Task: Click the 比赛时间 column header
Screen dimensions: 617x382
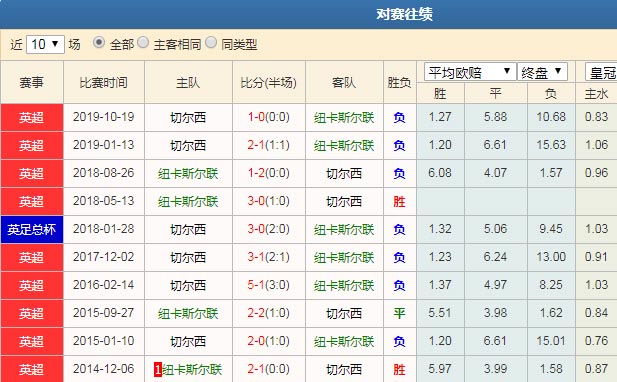Action: coord(104,82)
